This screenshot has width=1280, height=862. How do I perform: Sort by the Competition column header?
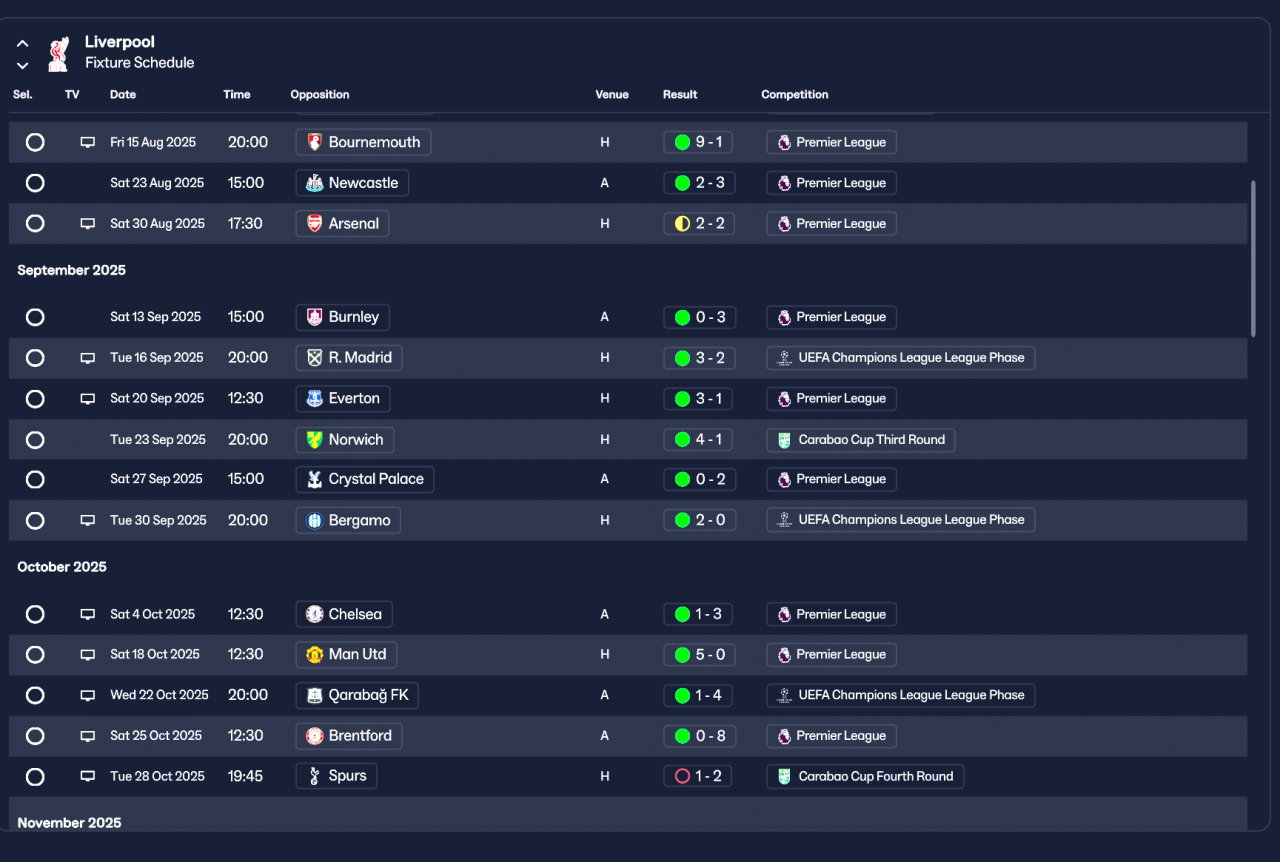click(795, 95)
